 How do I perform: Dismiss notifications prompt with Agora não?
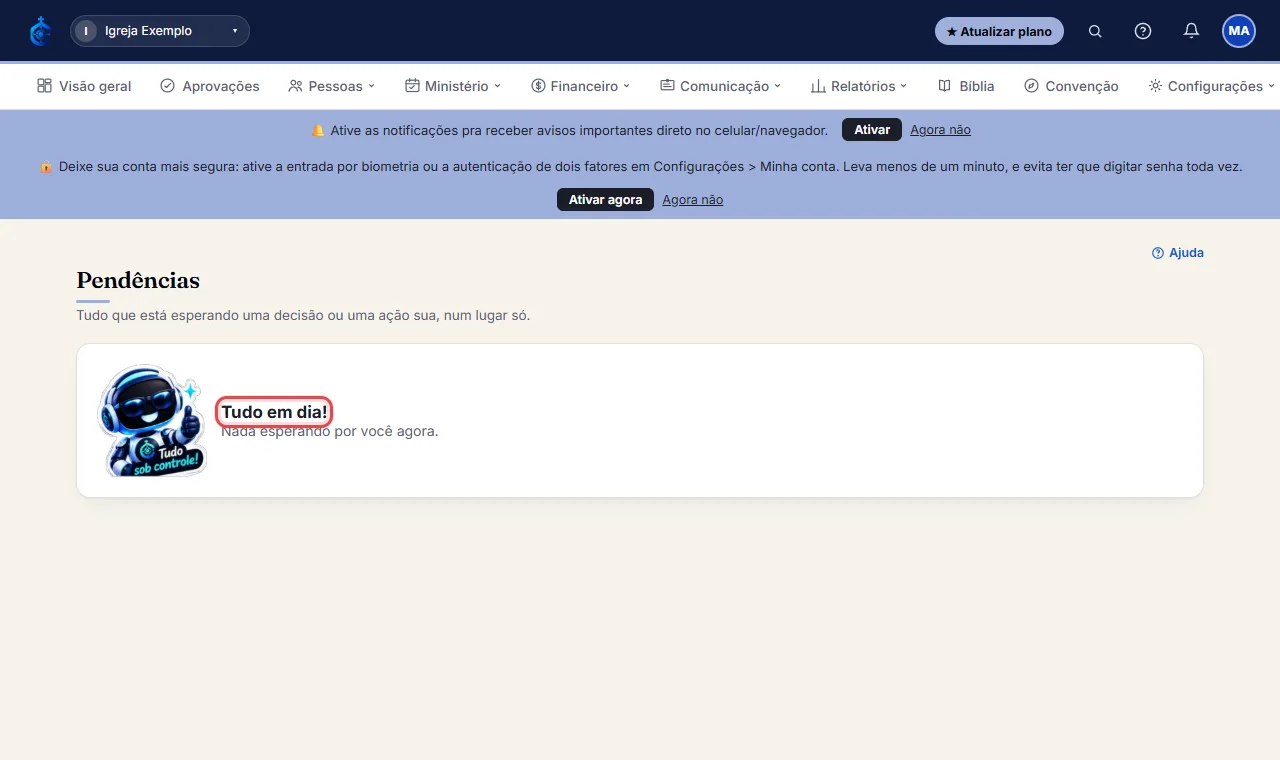pos(940,130)
